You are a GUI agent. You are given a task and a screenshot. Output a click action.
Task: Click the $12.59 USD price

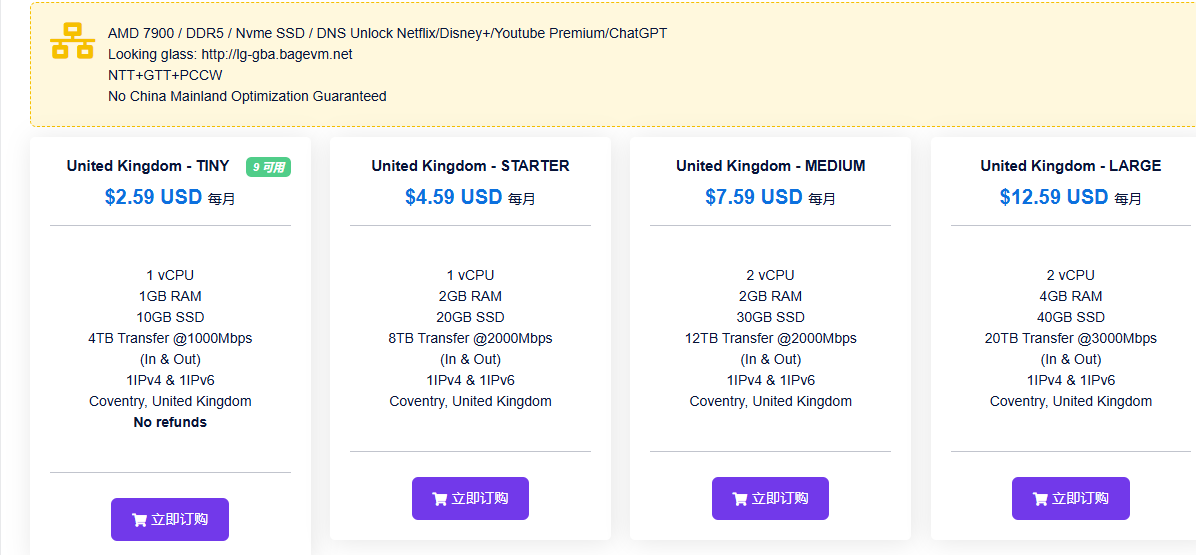(1053, 197)
